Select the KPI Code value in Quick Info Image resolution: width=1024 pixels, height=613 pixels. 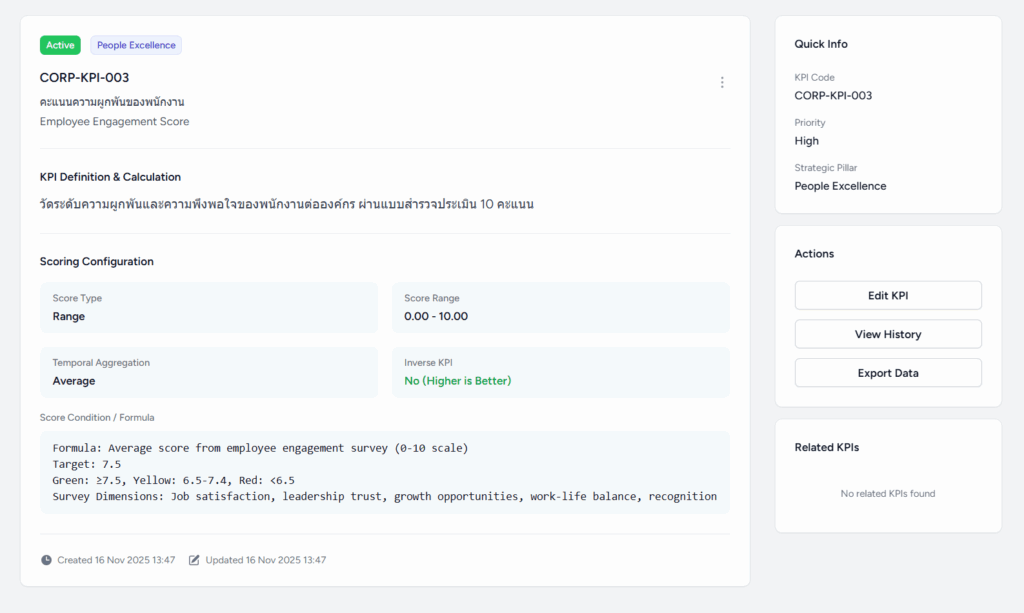(x=833, y=96)
